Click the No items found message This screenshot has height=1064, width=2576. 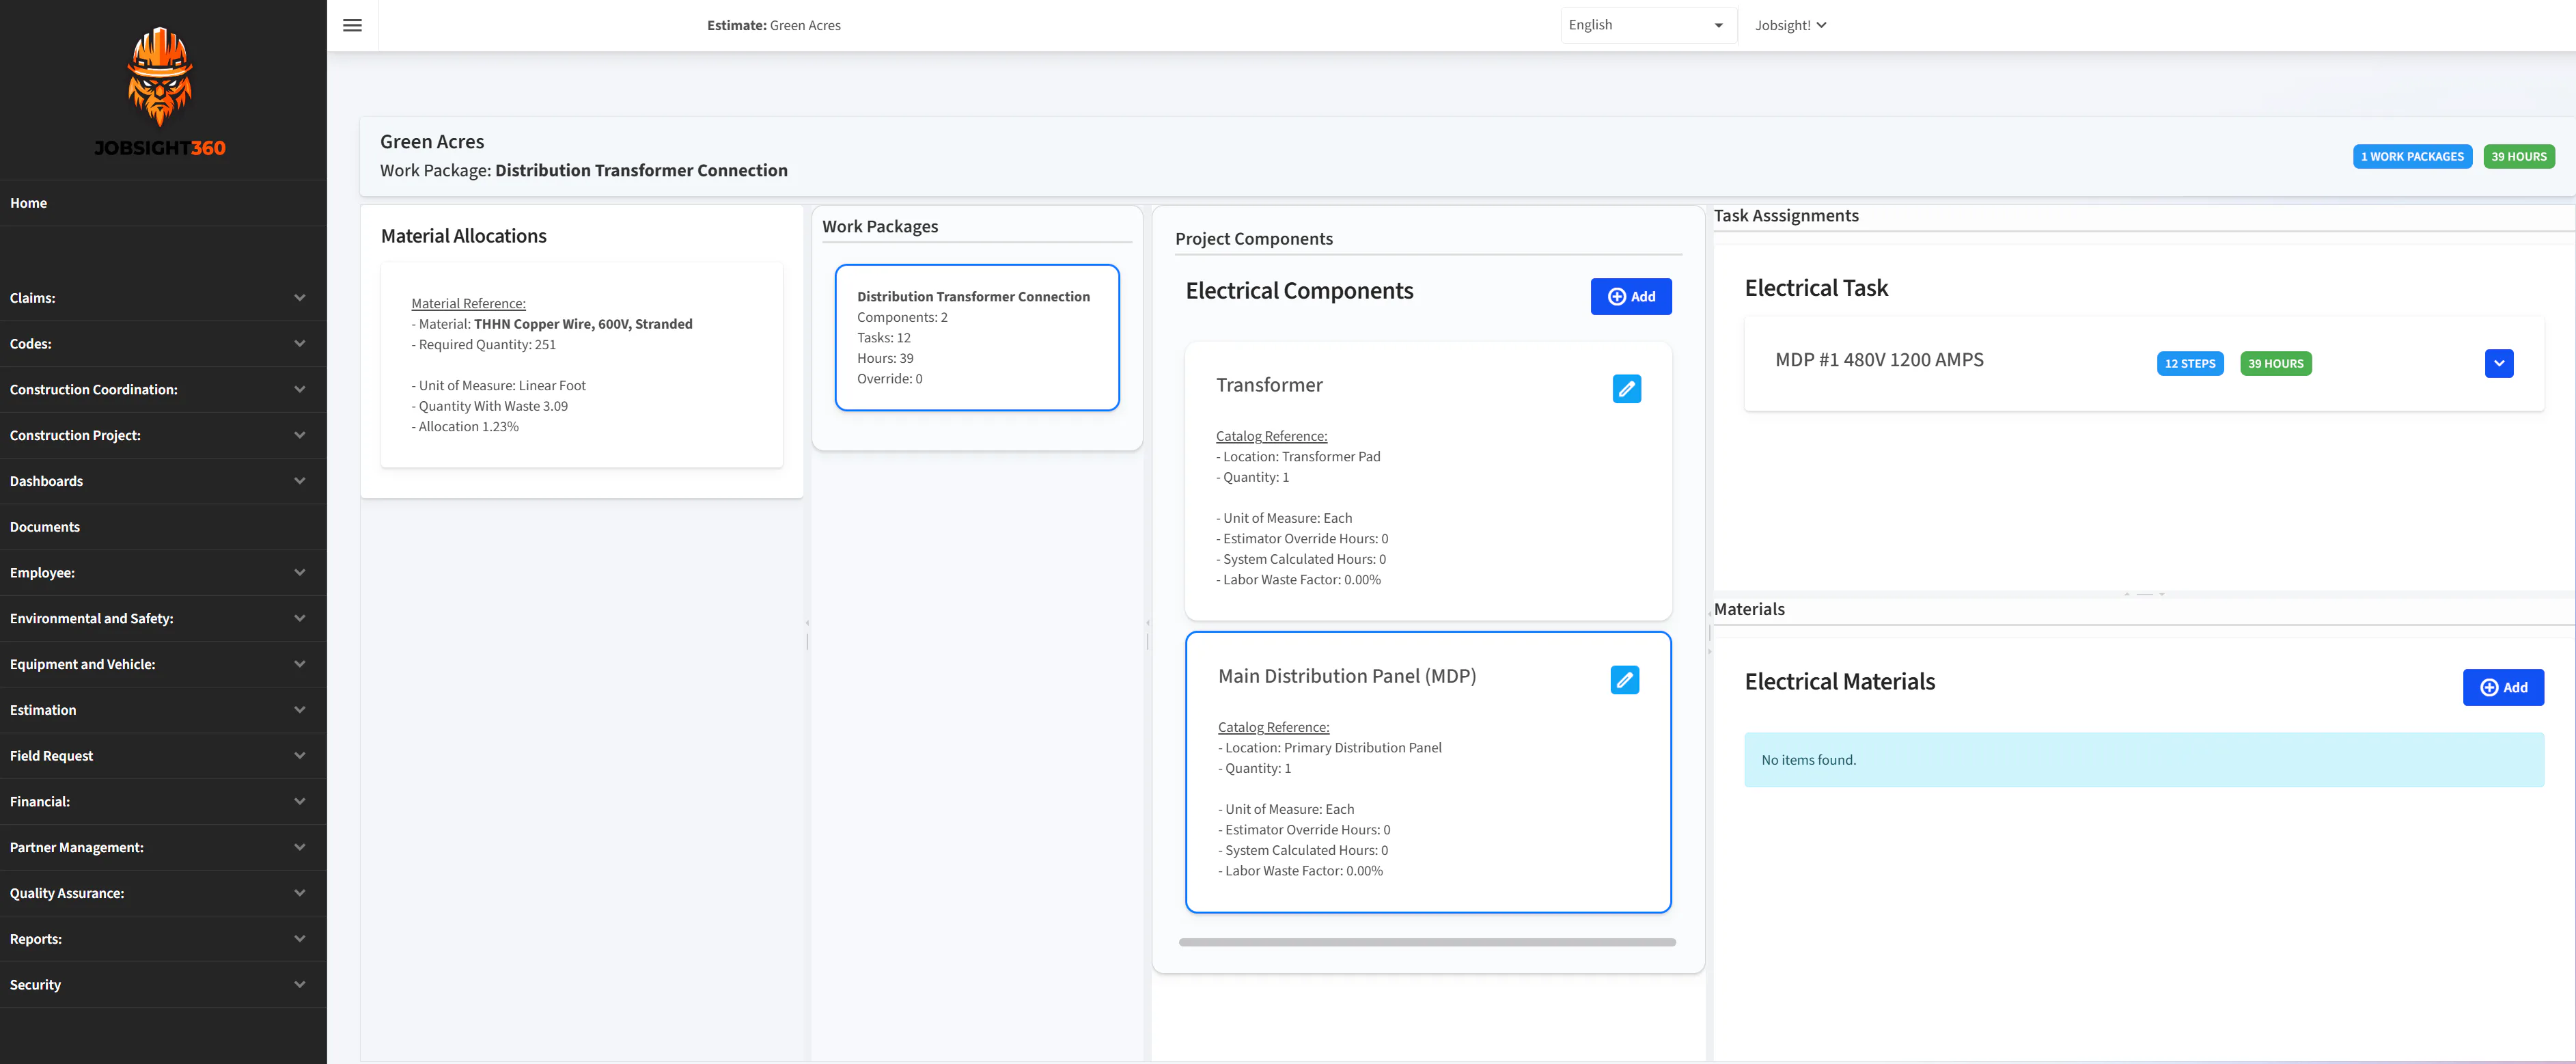pos(2143,760)
